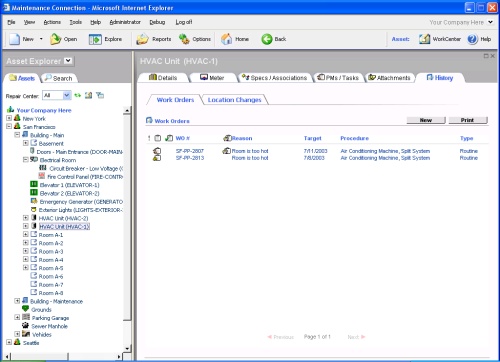Click the green Back arrow icon

pyautogui.click(x=267, y=39)
